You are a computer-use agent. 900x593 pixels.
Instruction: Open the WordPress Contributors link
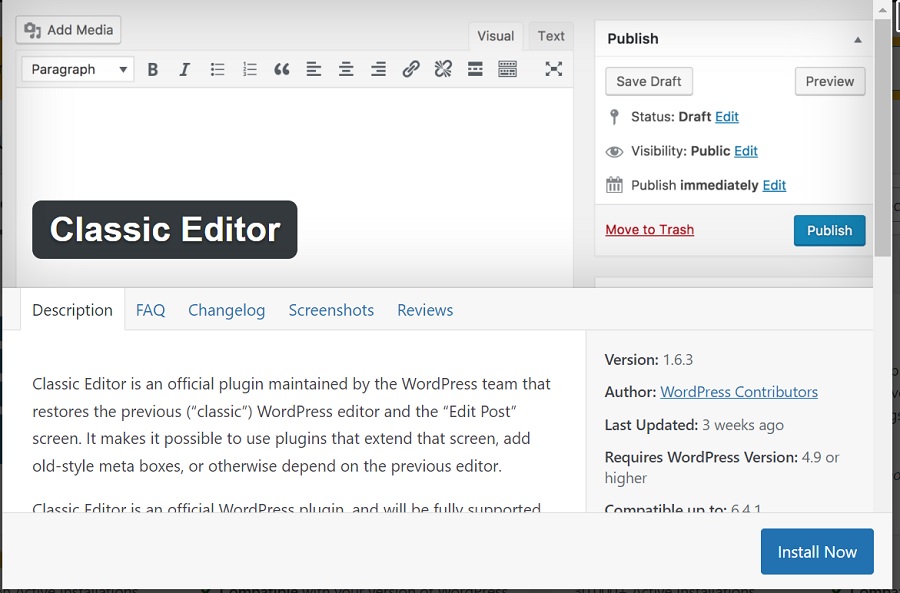click(x=739, y=391)
